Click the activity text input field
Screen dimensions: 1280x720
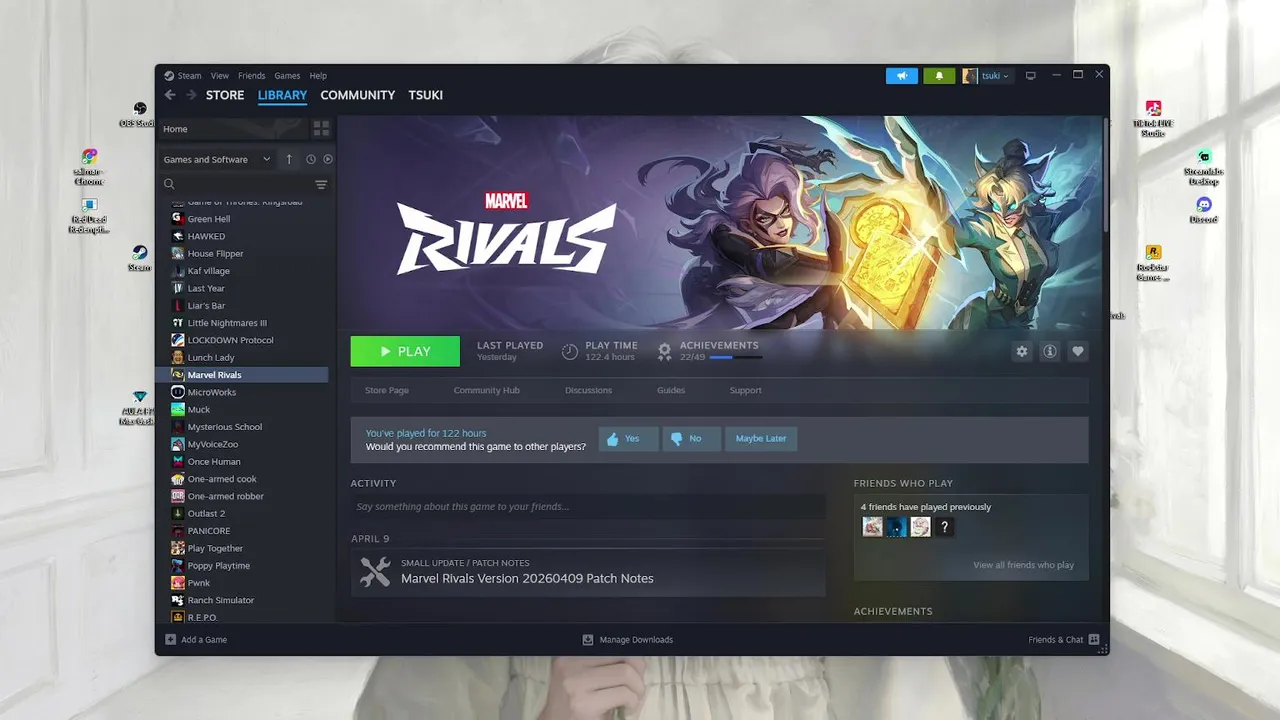coord(588,507)
